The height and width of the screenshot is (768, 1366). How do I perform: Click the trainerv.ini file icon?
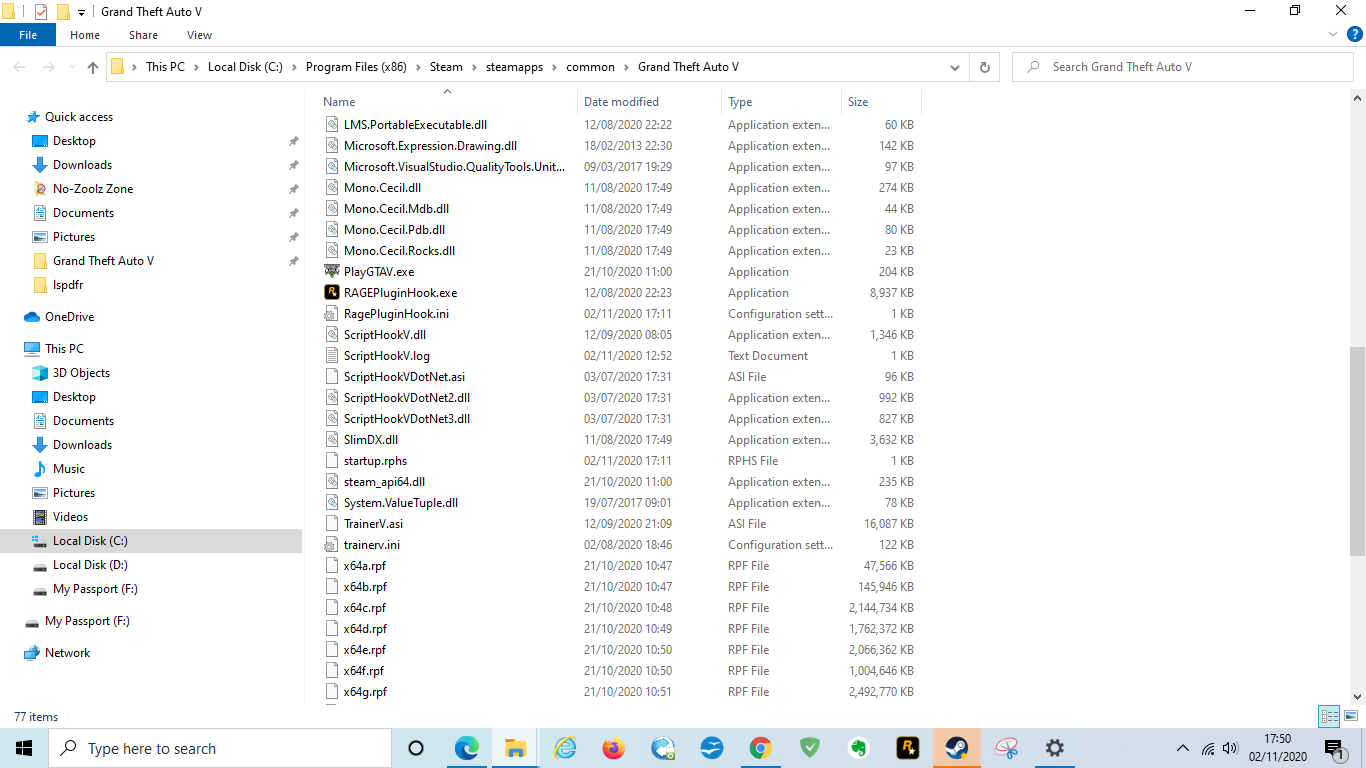coord(333,545)
